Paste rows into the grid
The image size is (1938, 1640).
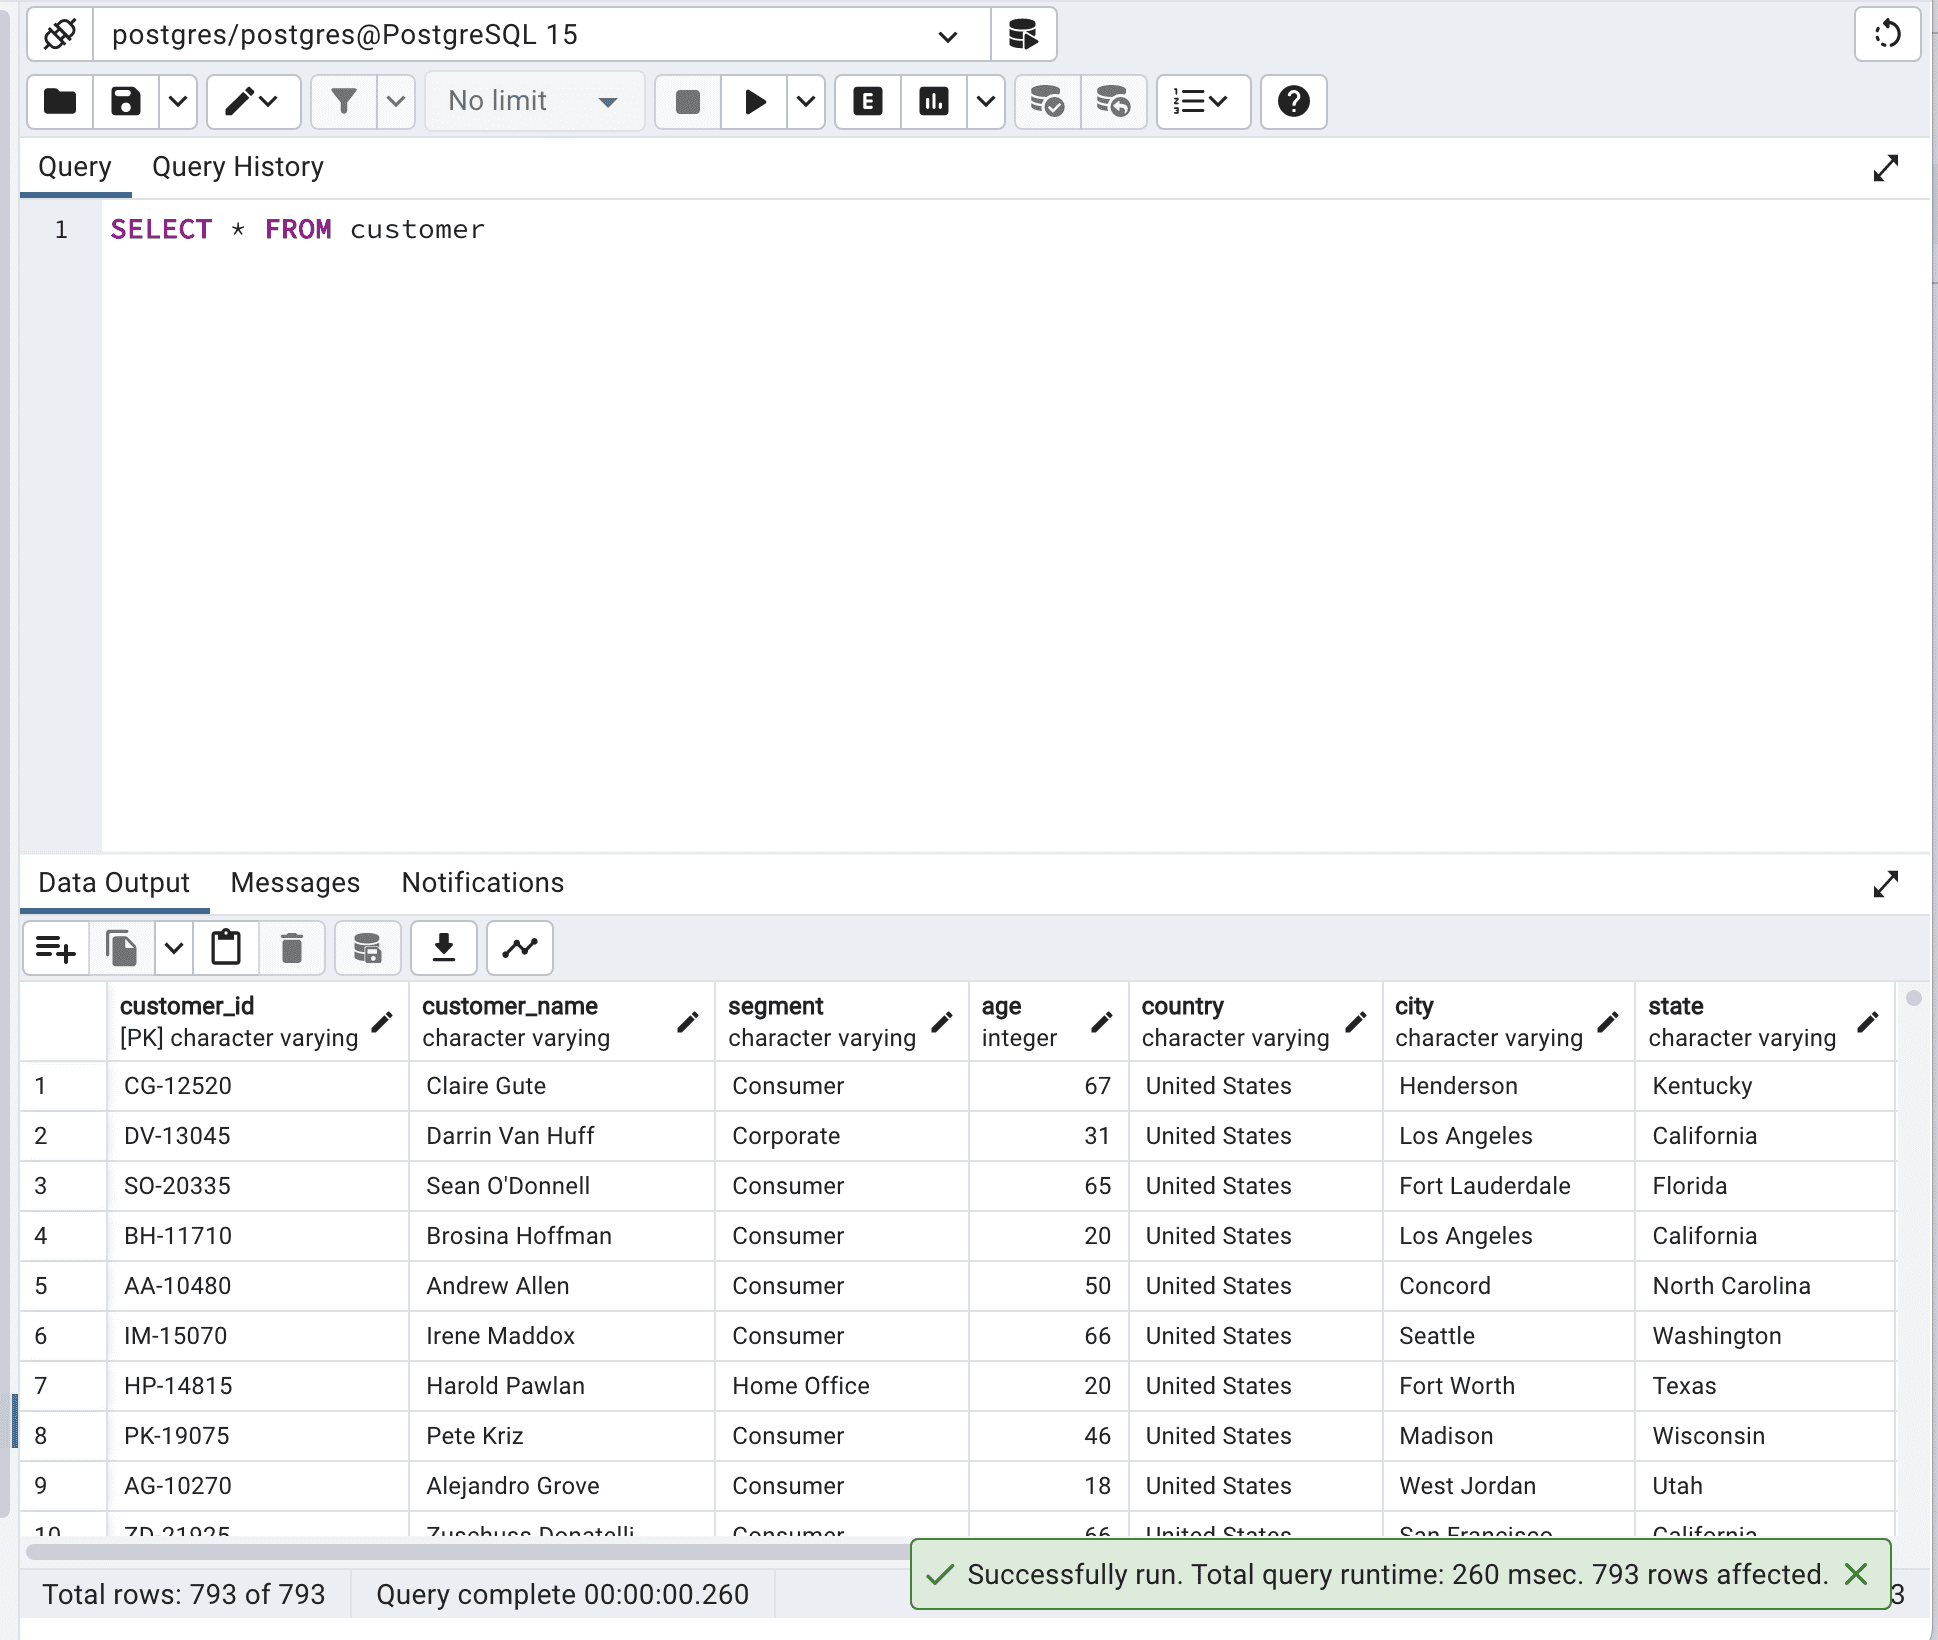[x=226, y=948]
